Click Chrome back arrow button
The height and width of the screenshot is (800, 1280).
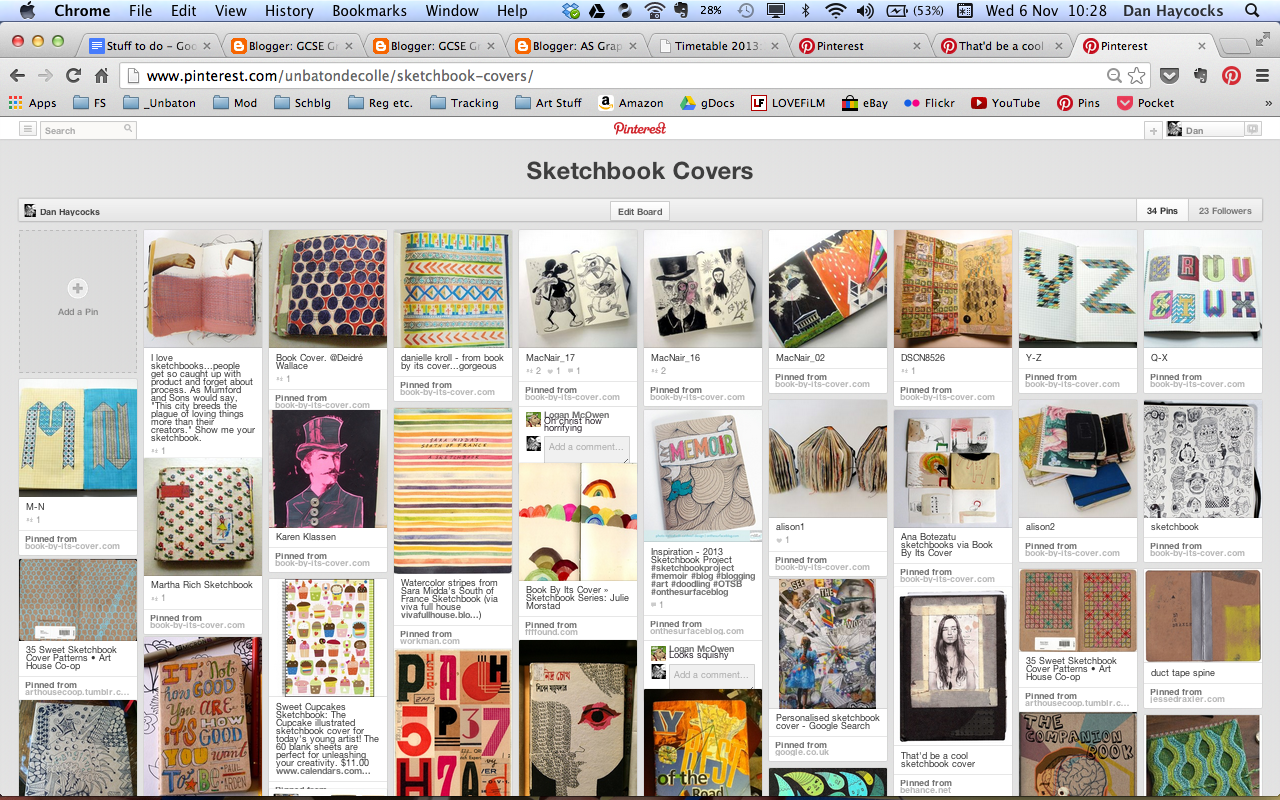tap(17, 76)
